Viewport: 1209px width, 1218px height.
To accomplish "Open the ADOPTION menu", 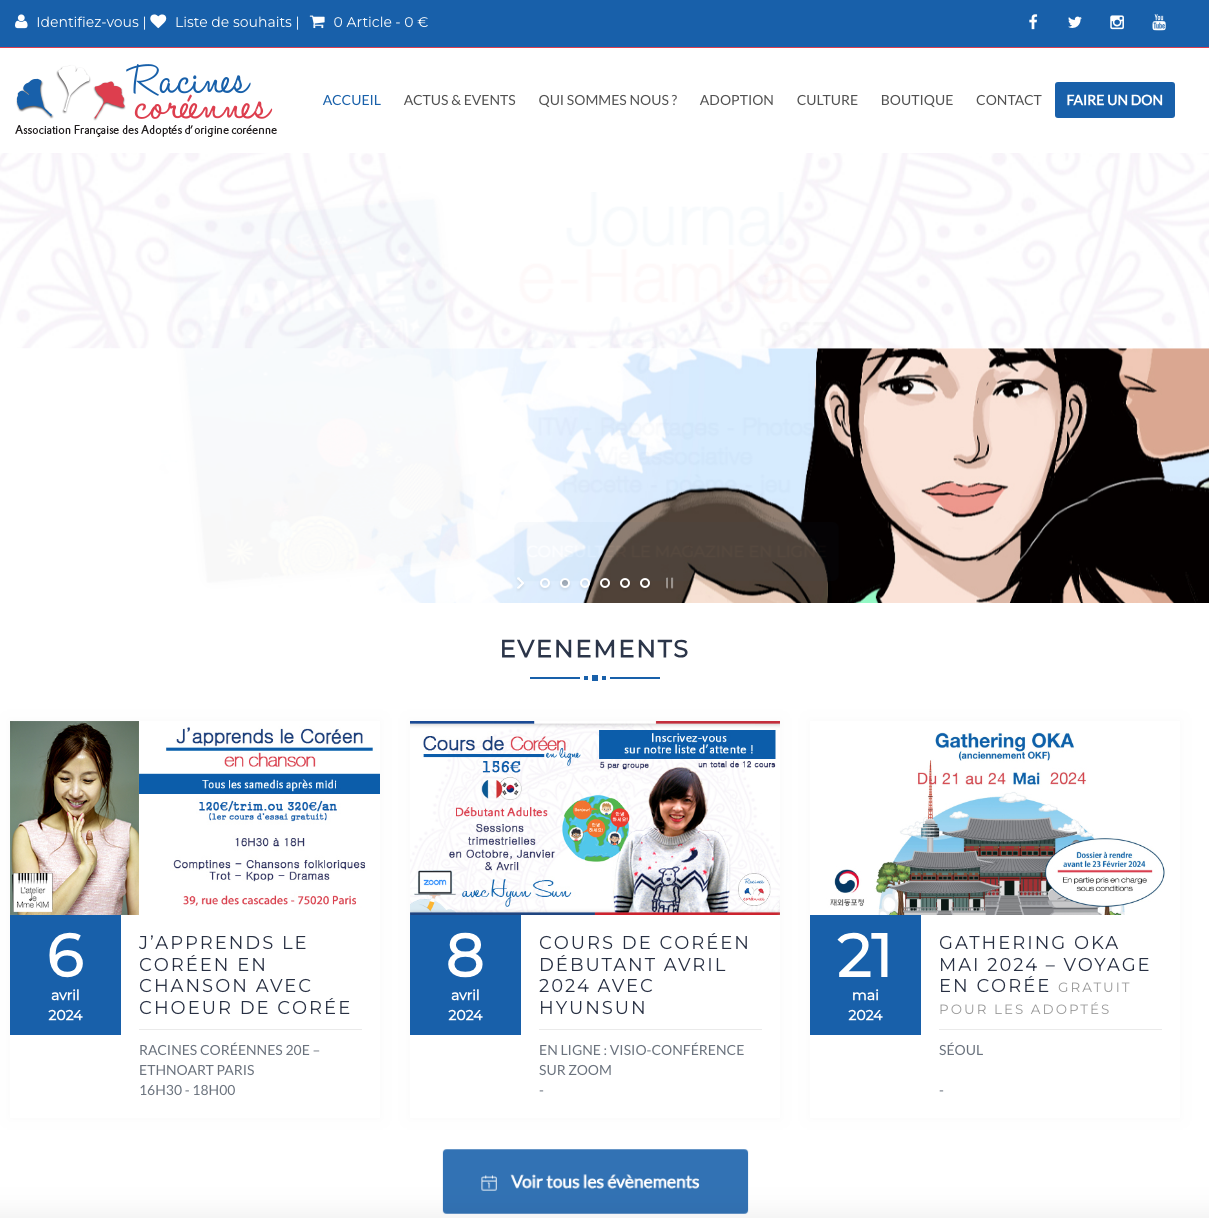I will point(737,100).
